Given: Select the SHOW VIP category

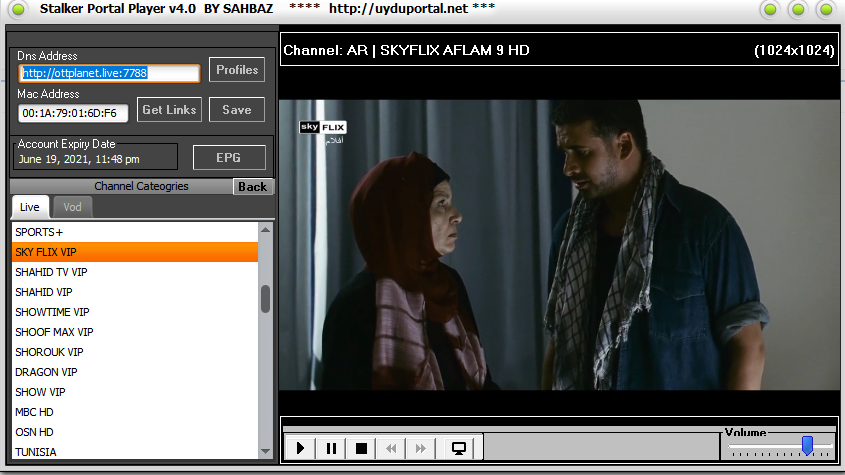Looking at the screenshot, I should (x=135, y=391).
